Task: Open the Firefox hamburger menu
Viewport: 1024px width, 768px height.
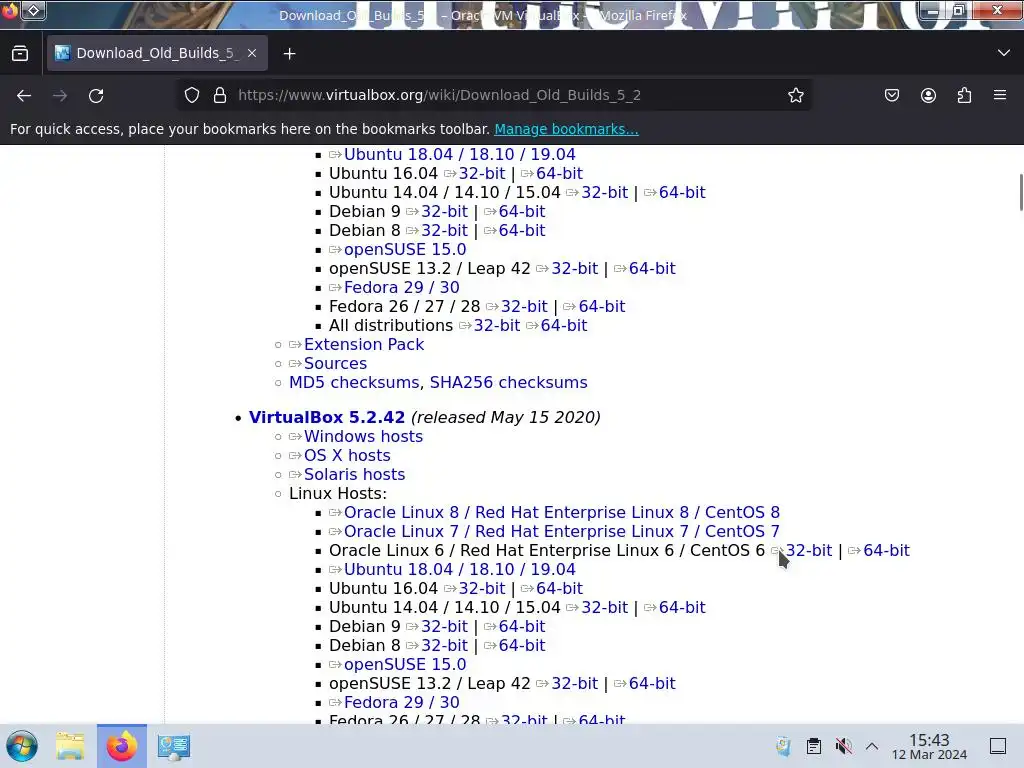Action: click(x=1000, y=95)
